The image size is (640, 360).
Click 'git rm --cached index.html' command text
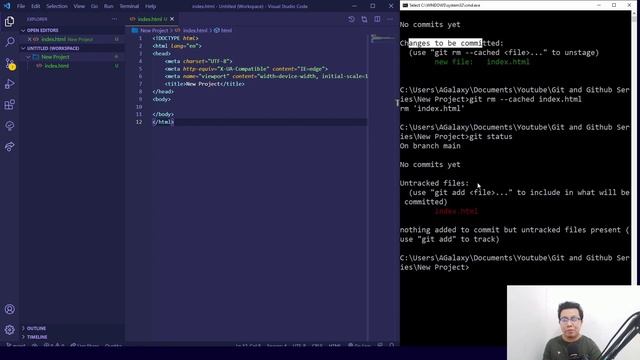525,99
